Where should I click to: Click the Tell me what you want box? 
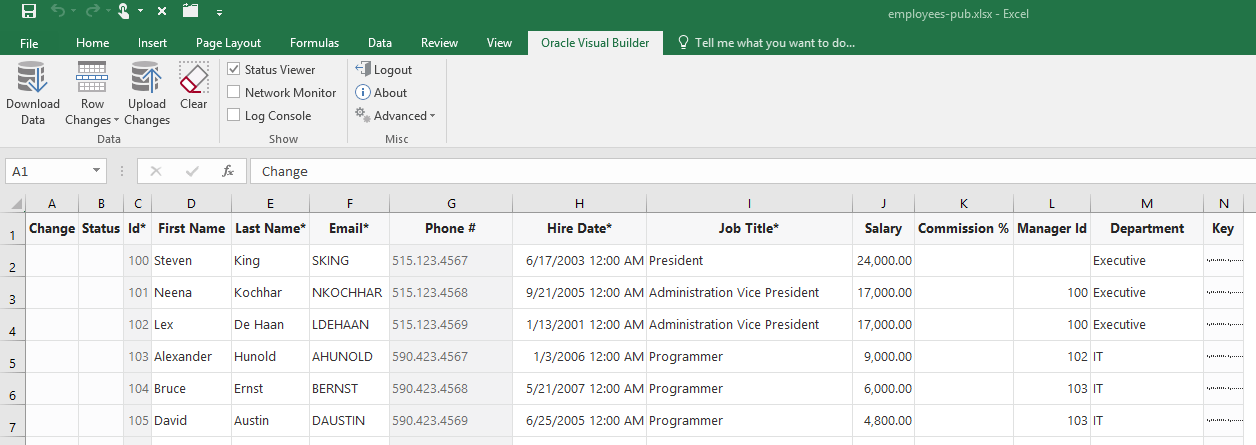774,43
